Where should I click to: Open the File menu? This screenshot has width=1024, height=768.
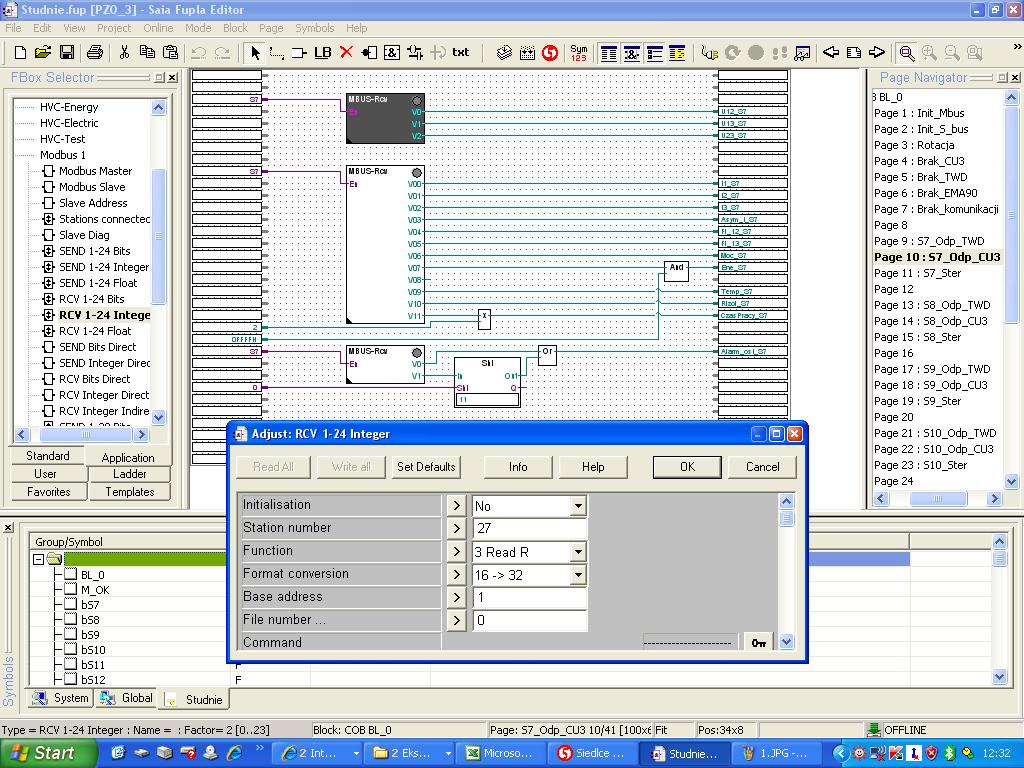click(13, 28)
